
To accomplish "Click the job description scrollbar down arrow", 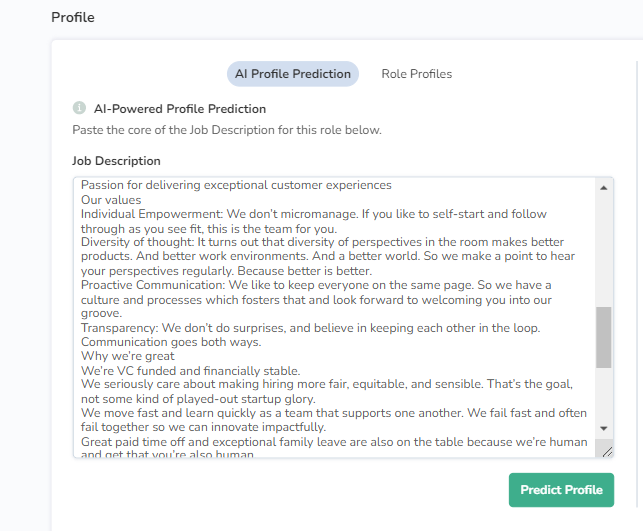I will pos(603,428).
